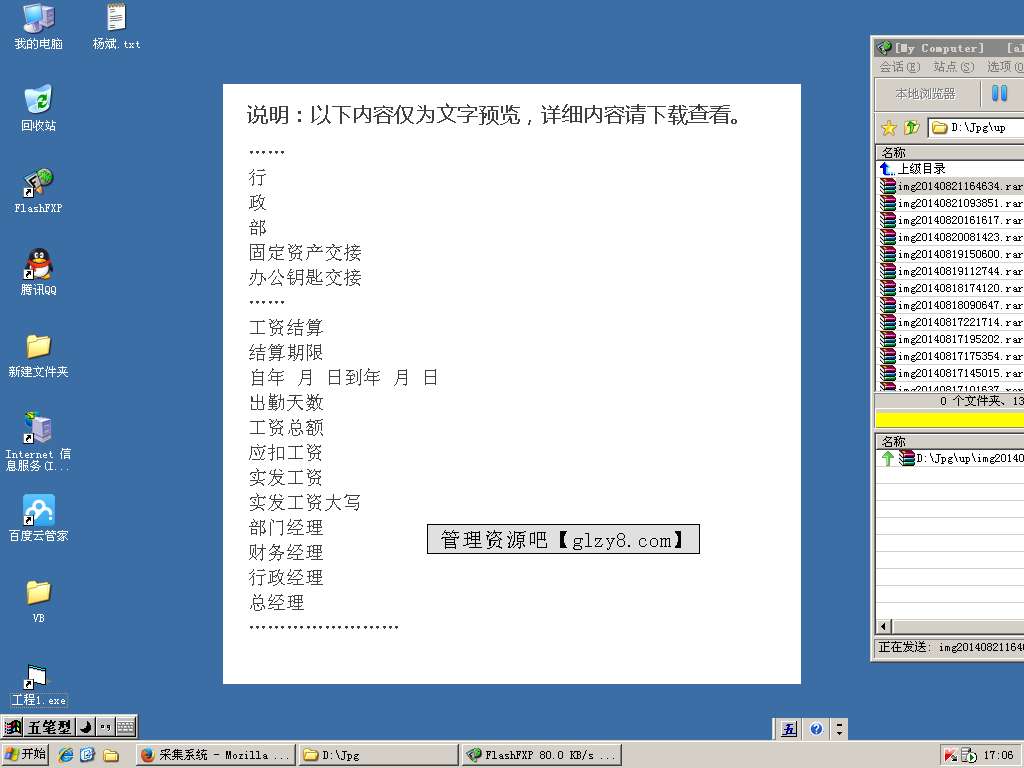Select the 上级目录 parent directory row
The width and height of the screenshot is (1024, 768).
click(x=950, y=168)
